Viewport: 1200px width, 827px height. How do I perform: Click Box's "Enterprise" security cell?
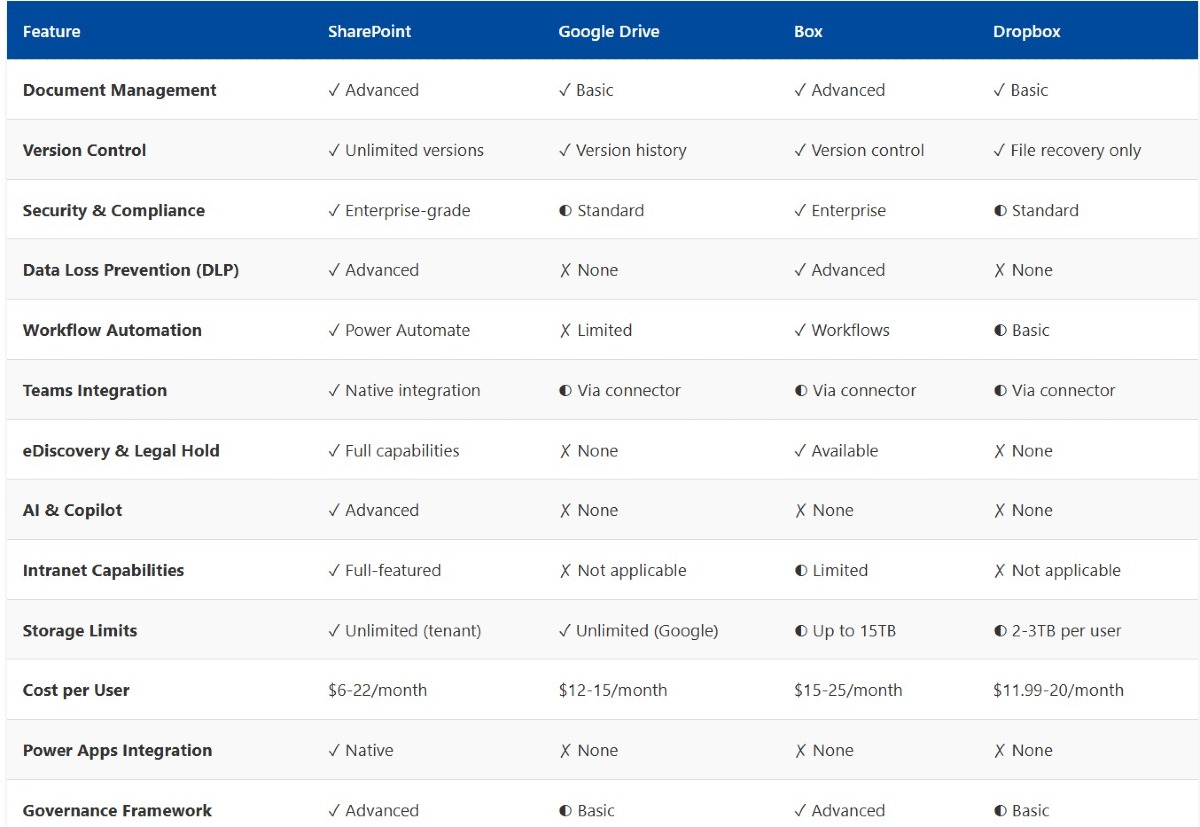pos(840,210)
